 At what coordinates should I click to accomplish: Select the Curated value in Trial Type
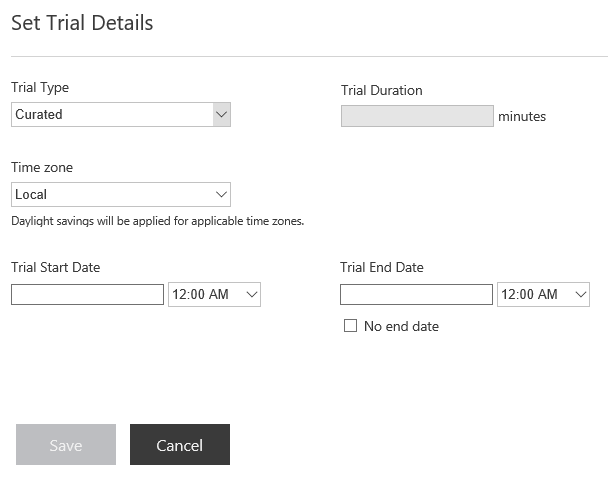coord(39,114)
